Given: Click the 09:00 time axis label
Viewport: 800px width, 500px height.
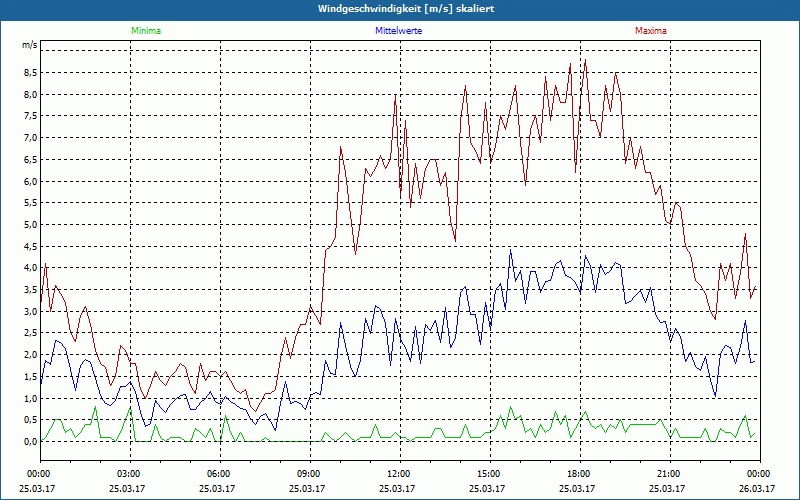Looking at the screenshot, I should (309, 474).
